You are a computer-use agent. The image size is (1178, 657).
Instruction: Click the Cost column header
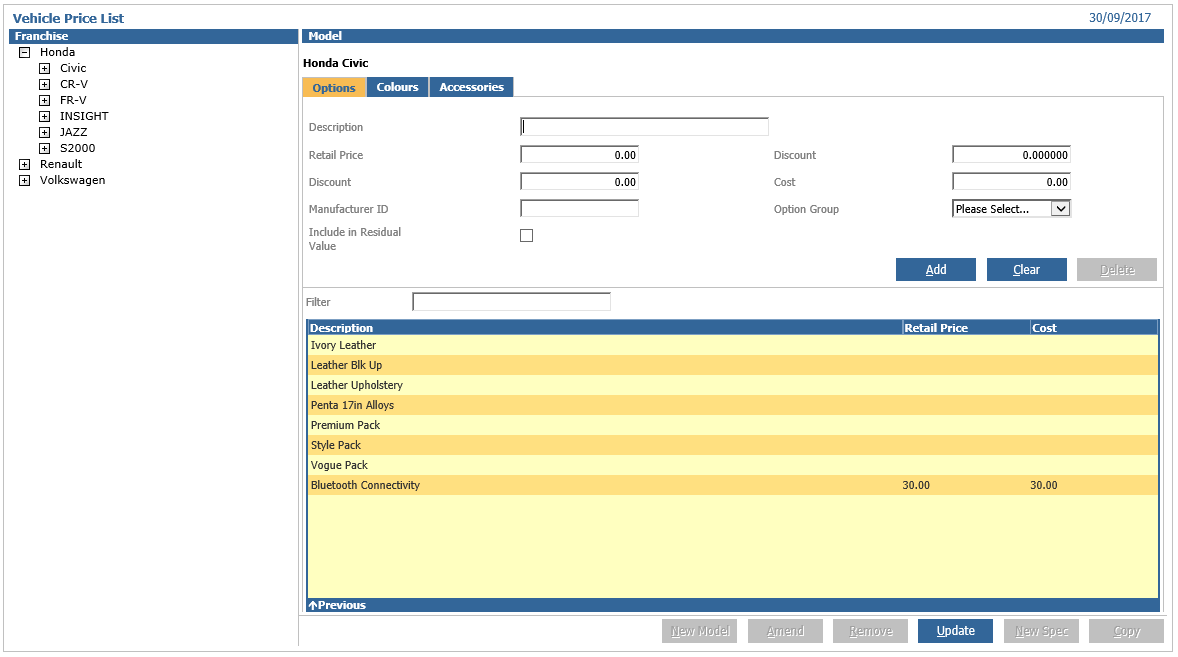pyautogui.click(x=1093, y=328)
